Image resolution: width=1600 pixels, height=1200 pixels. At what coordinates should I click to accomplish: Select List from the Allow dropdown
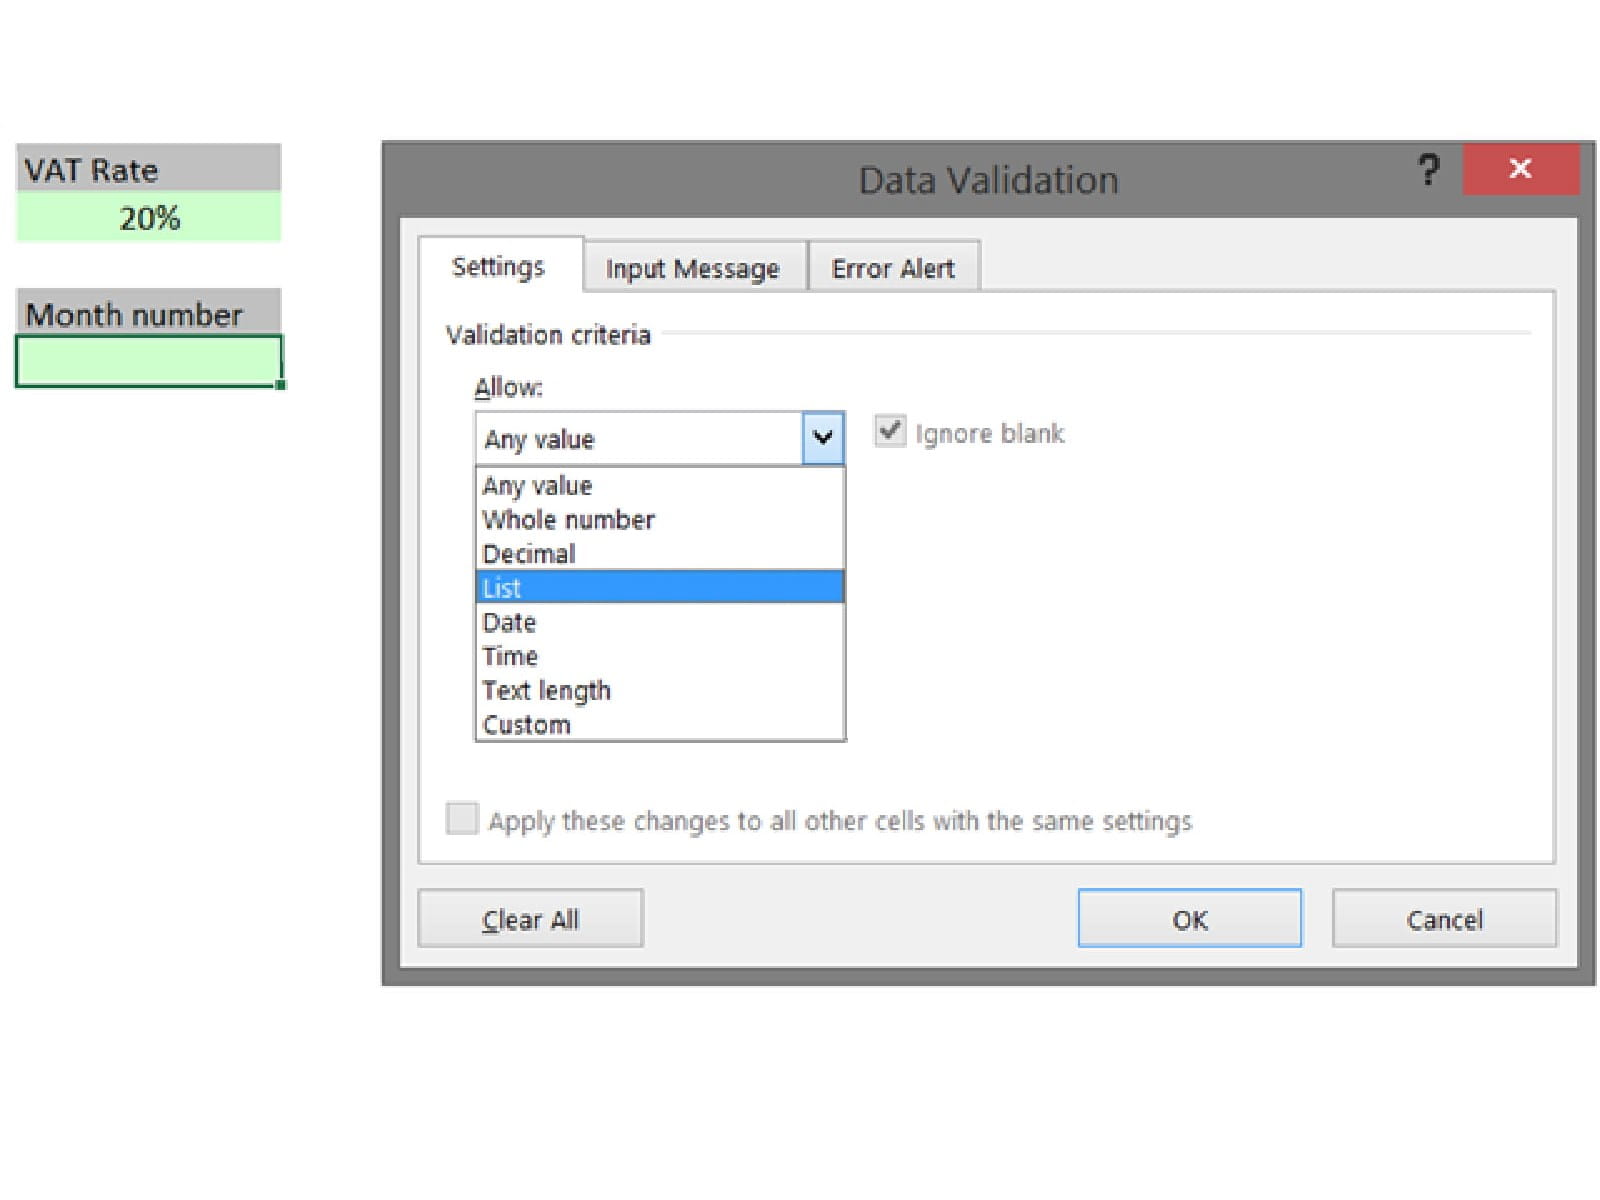pos(659,588)
